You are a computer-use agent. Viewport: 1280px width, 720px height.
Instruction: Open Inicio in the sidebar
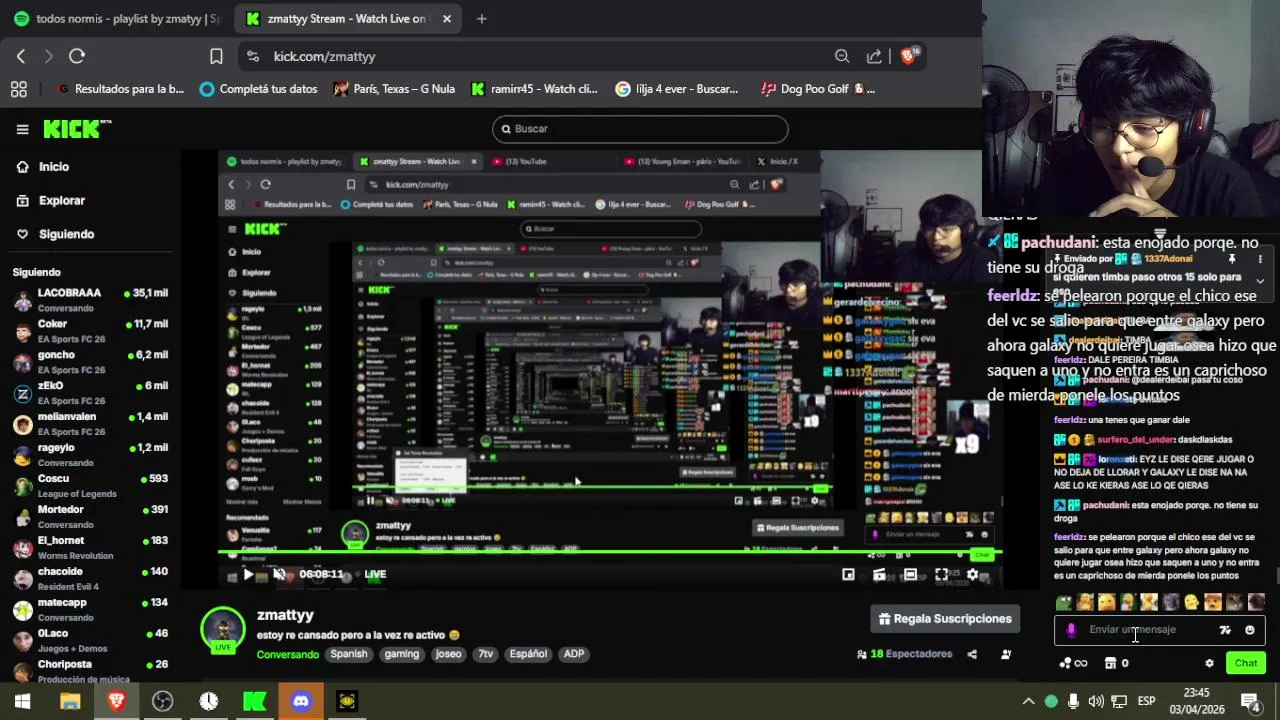(x=54, y=167)
